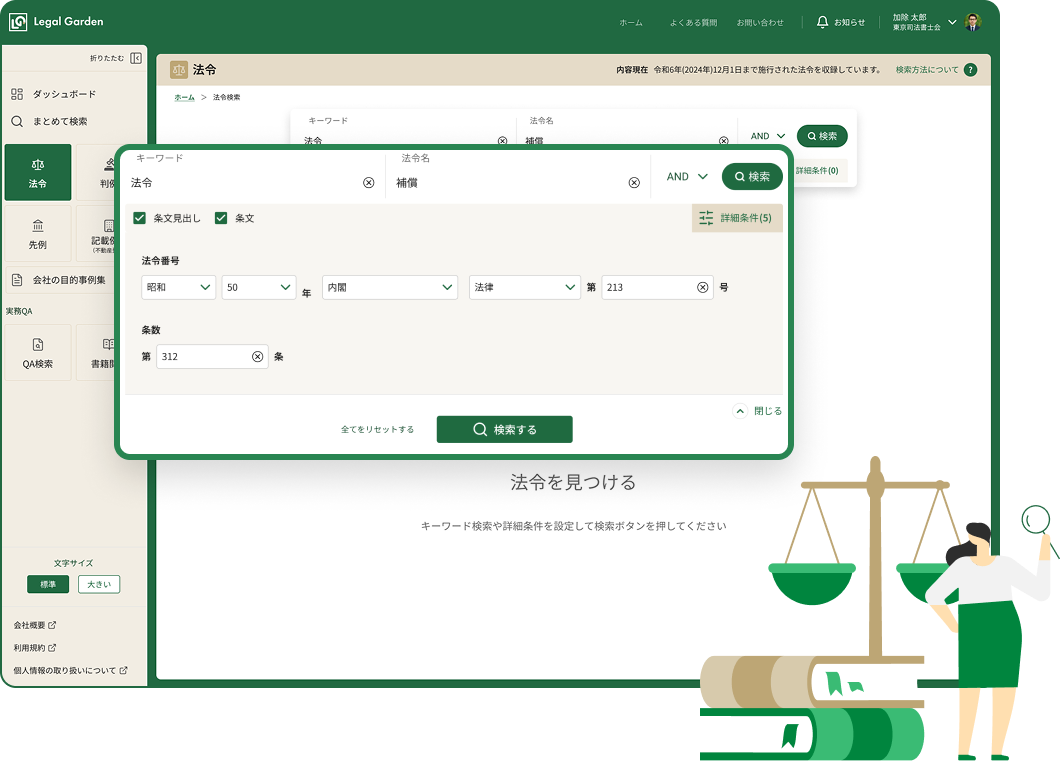
Task: Clear background キーワード field
Action: [x=502, y=141]
